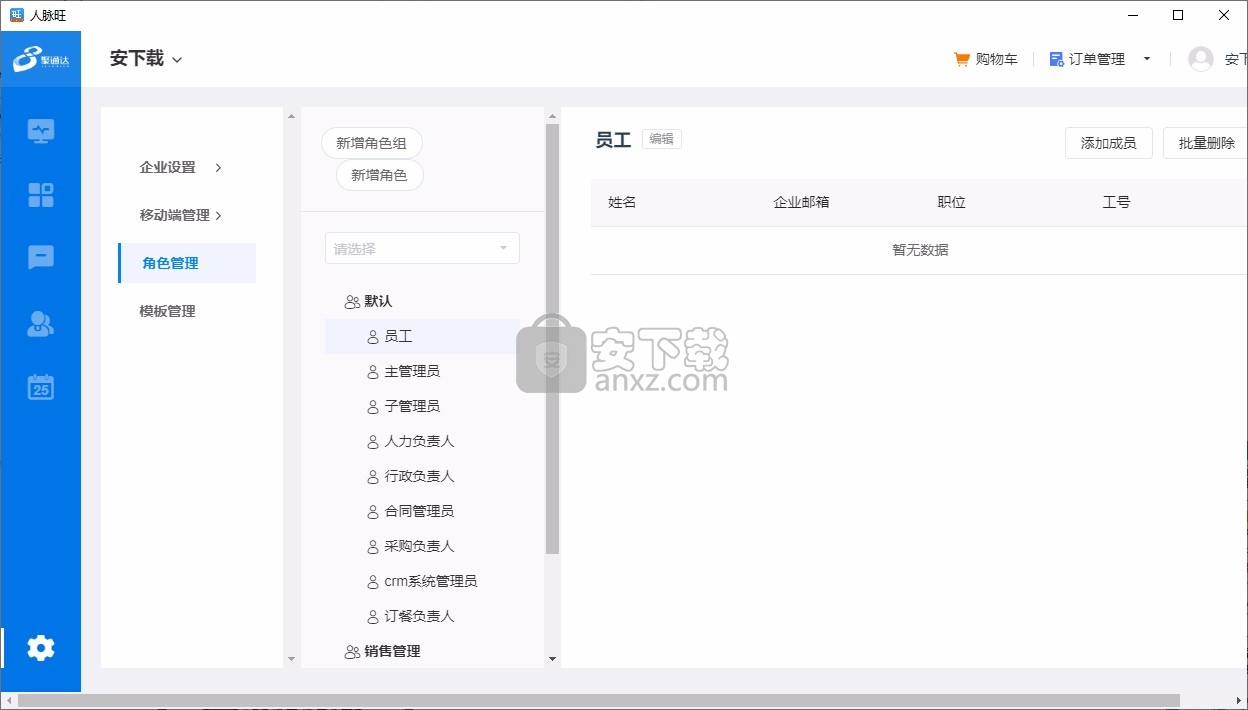1248x710 pixels.
Task: Expand the 移动端管理 menu section
Action: point(181,215)
